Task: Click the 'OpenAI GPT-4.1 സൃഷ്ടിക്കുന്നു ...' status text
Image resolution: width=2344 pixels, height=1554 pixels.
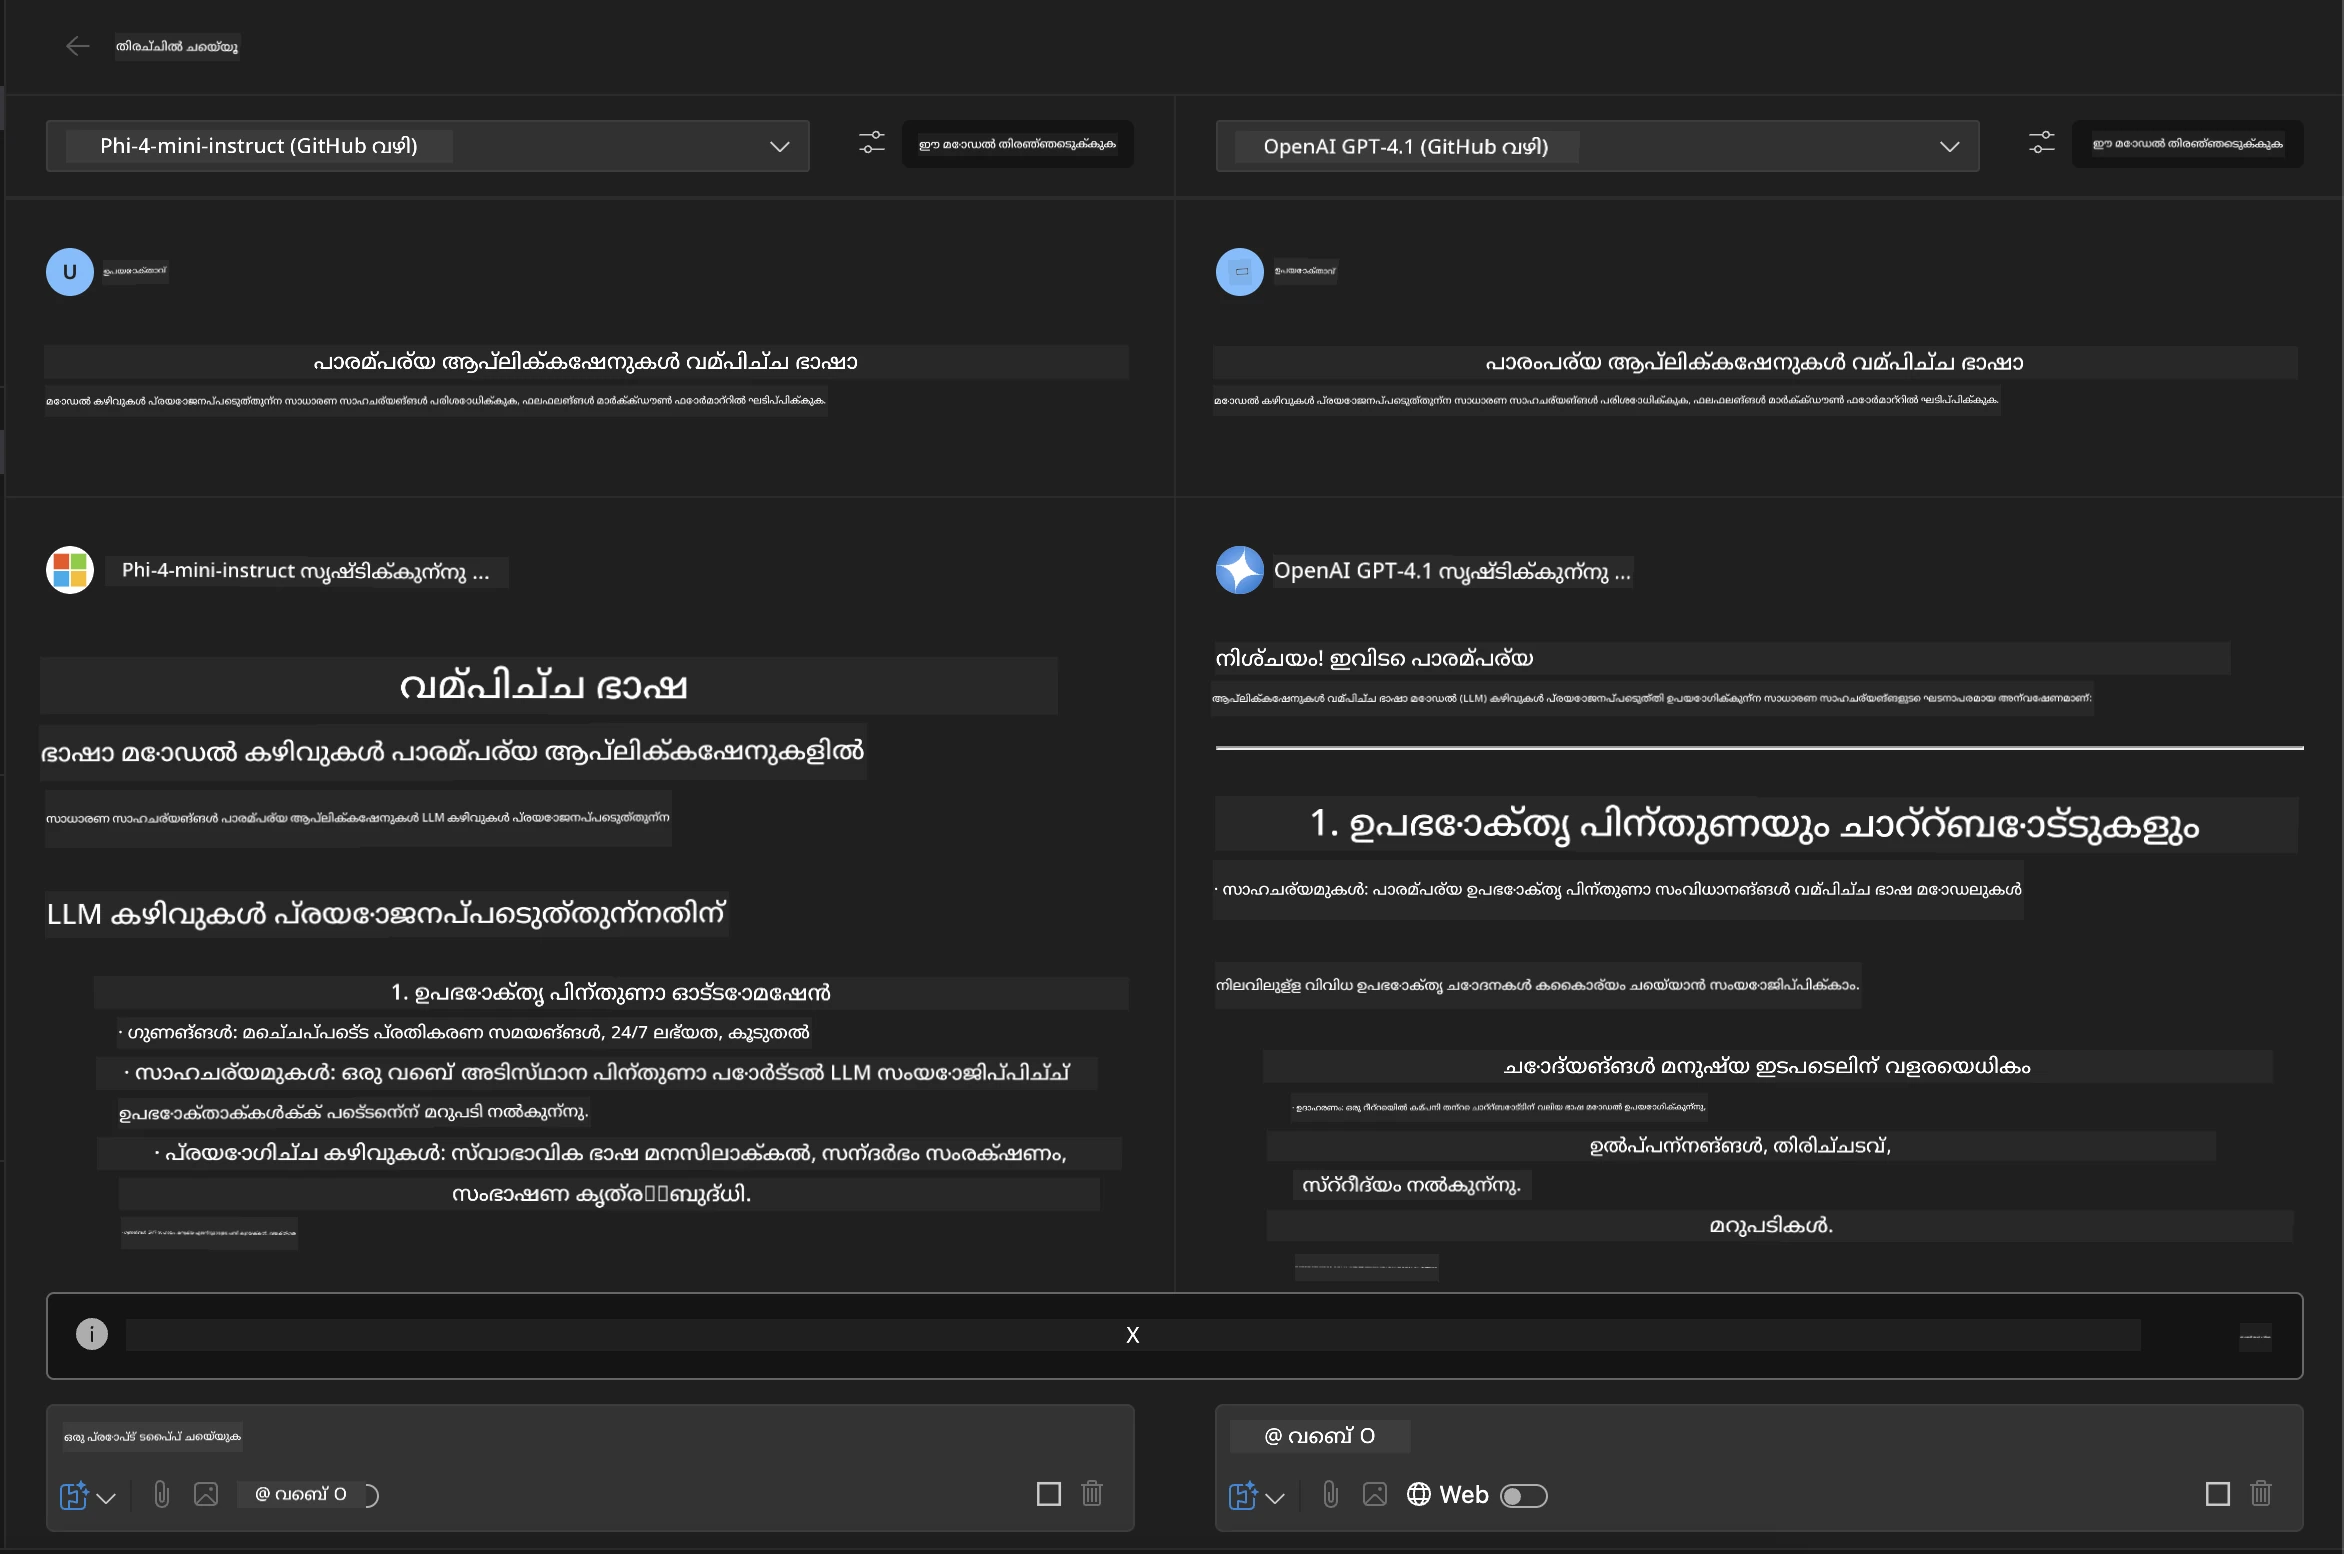Action: [1452, 571]
